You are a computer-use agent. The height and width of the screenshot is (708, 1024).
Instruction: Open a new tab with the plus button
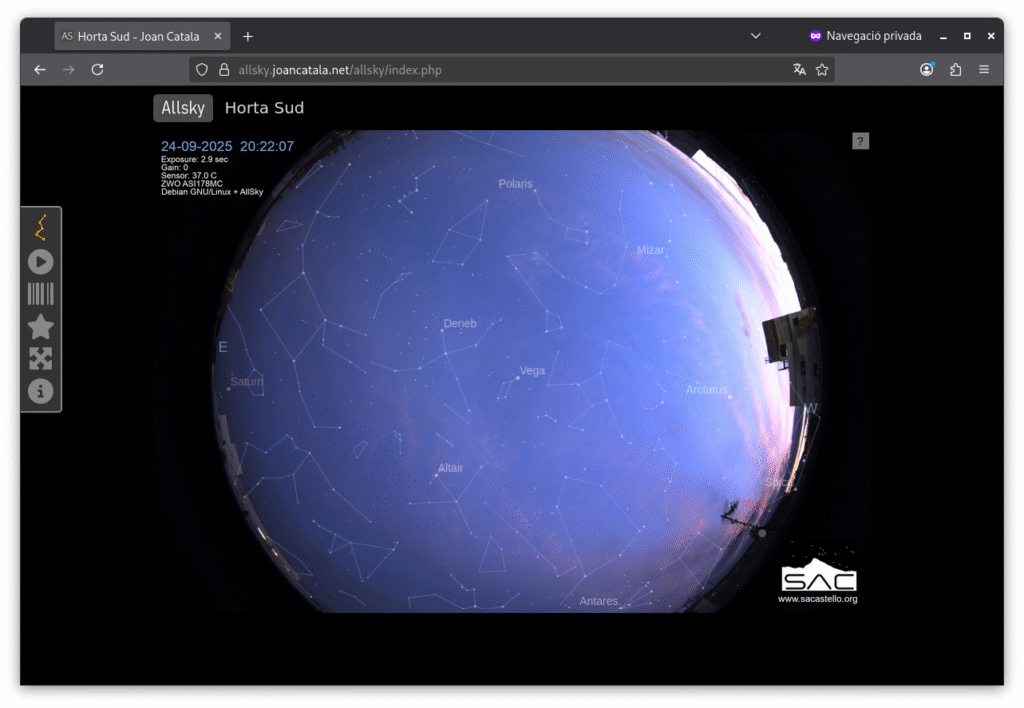click(x=248, y=36)
